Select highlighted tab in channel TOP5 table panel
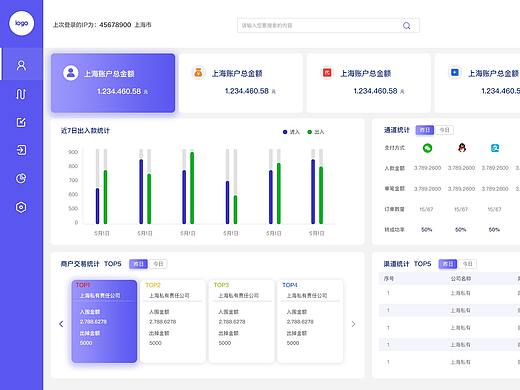The width and height of the screenshot is (520, 390). (448, 264)
